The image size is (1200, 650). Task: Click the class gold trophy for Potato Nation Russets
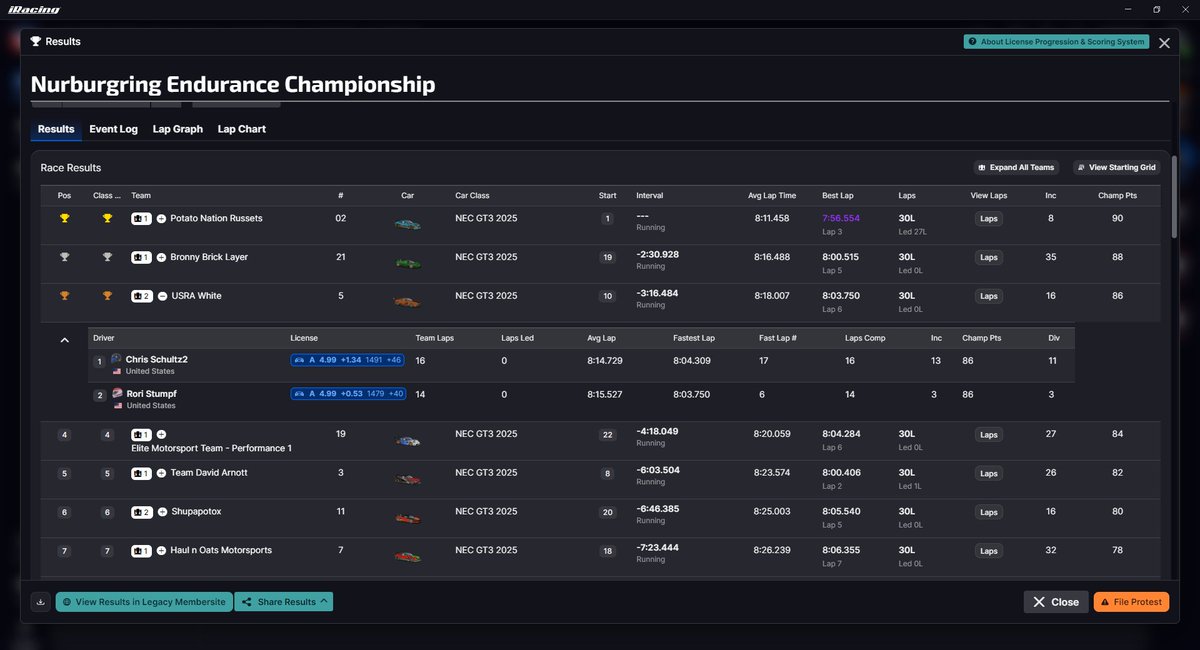pyautogui.click(x=107, y=218)
